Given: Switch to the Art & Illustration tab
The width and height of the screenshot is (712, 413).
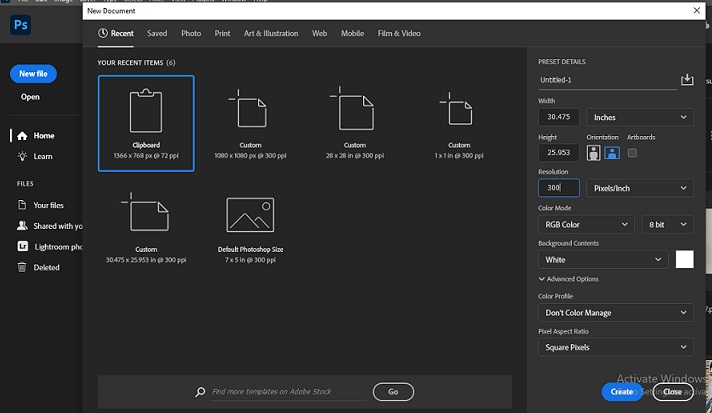Looking at the screenshot, I should [x=271, y=33].
